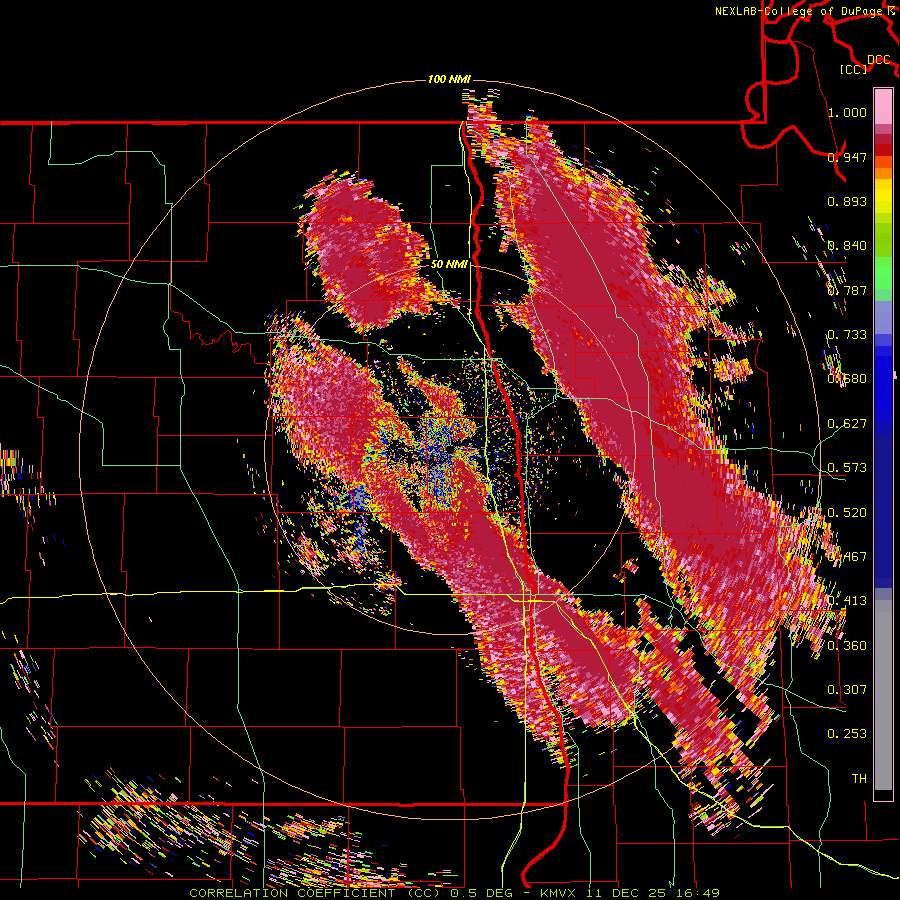Pick the light pink segment atop the color bar
The height and width of the screenshot is (900, 900).
click(x=883, y=106)
